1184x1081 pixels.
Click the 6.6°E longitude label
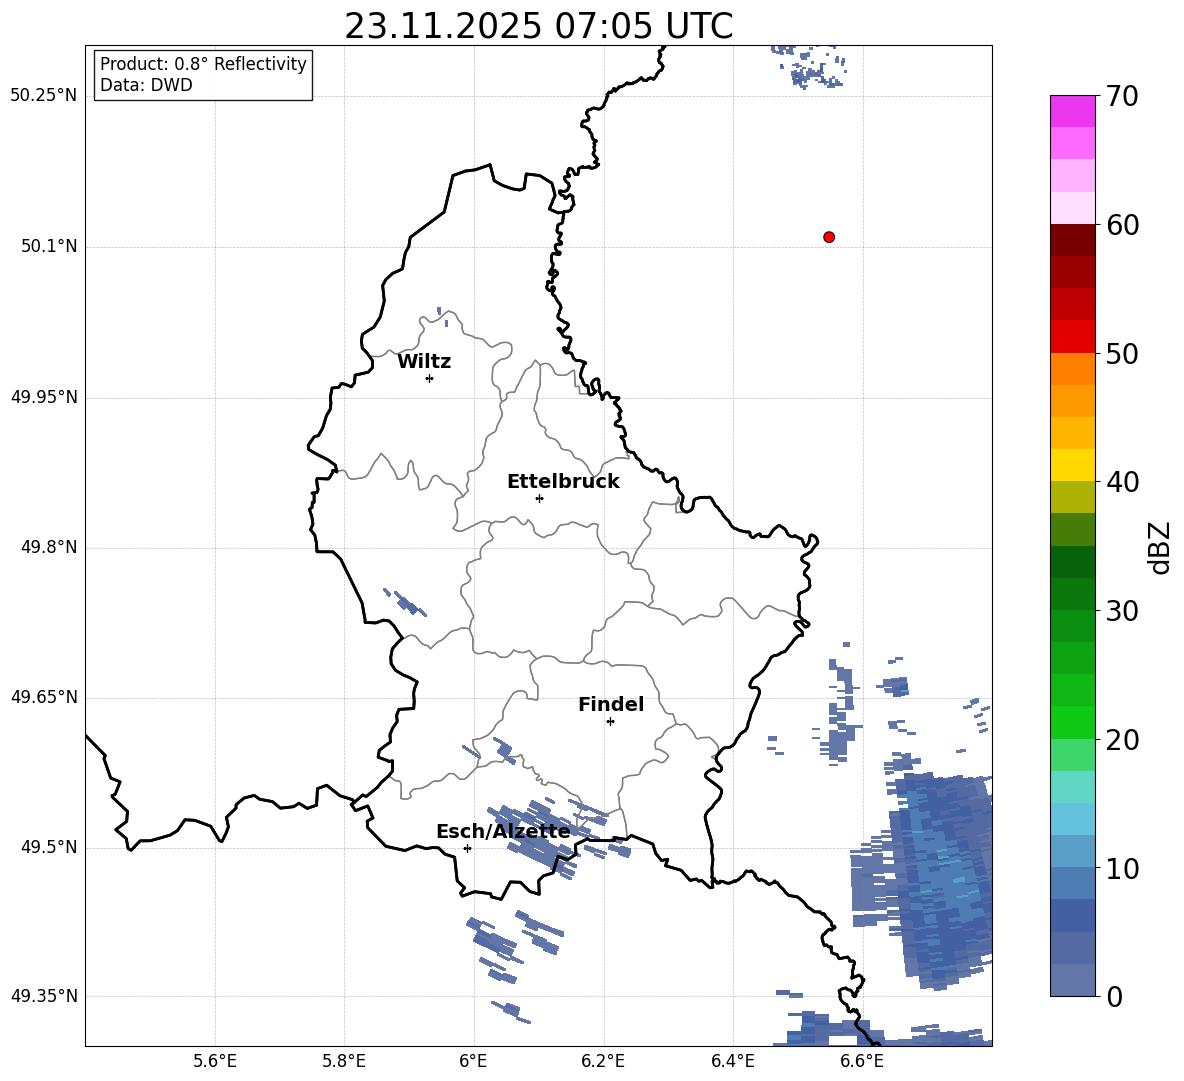coord(862,1062)
